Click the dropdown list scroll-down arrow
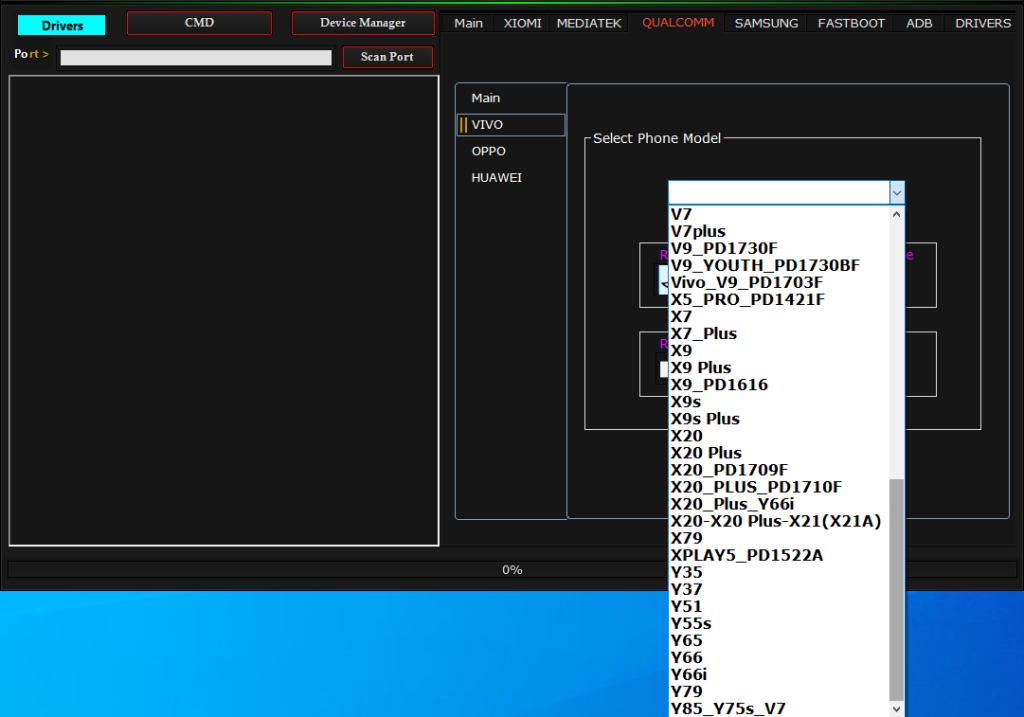The image size is (1024, 717). (897, 709)
